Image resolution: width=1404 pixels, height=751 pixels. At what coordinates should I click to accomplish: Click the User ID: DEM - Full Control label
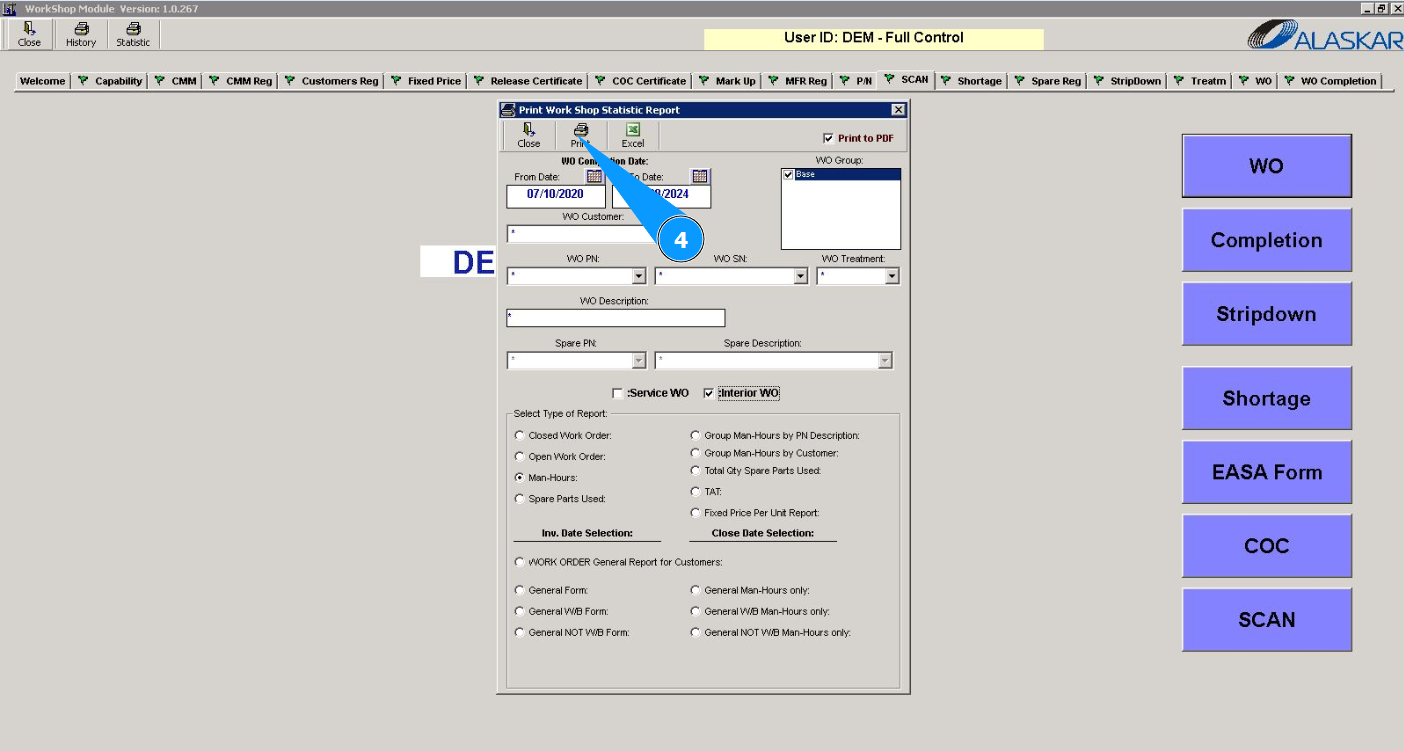tap(874, 38)
